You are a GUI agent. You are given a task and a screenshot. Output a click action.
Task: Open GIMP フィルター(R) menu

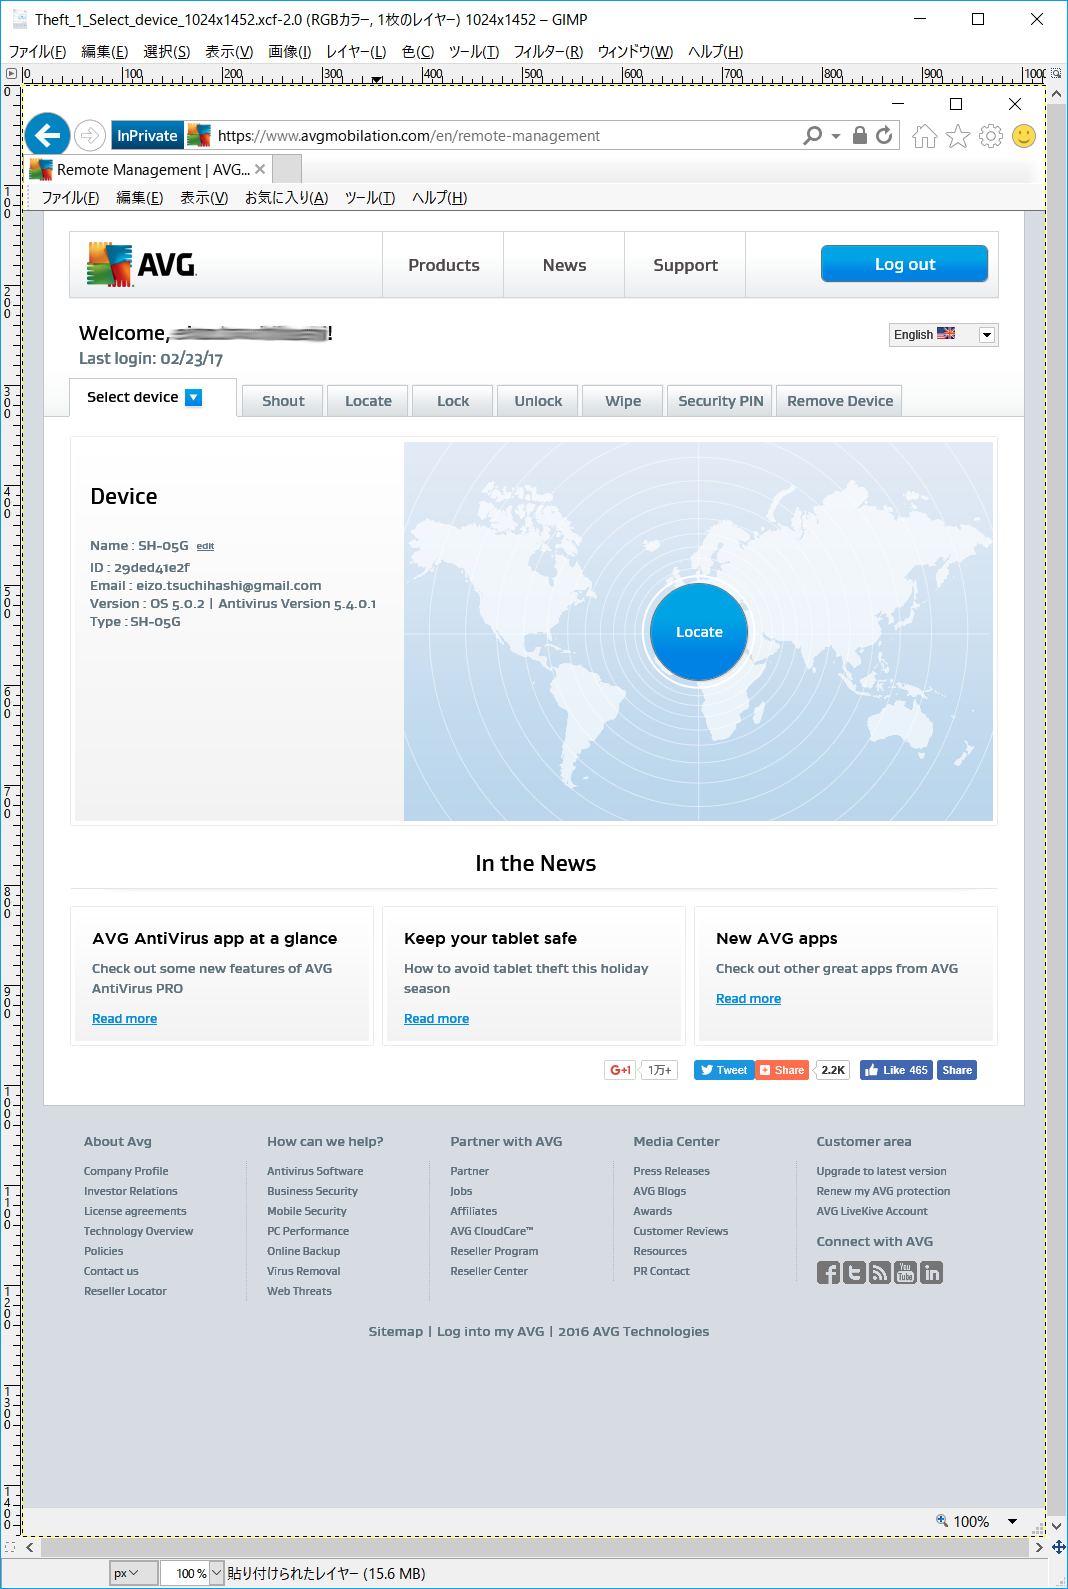[x=548, y=51]
